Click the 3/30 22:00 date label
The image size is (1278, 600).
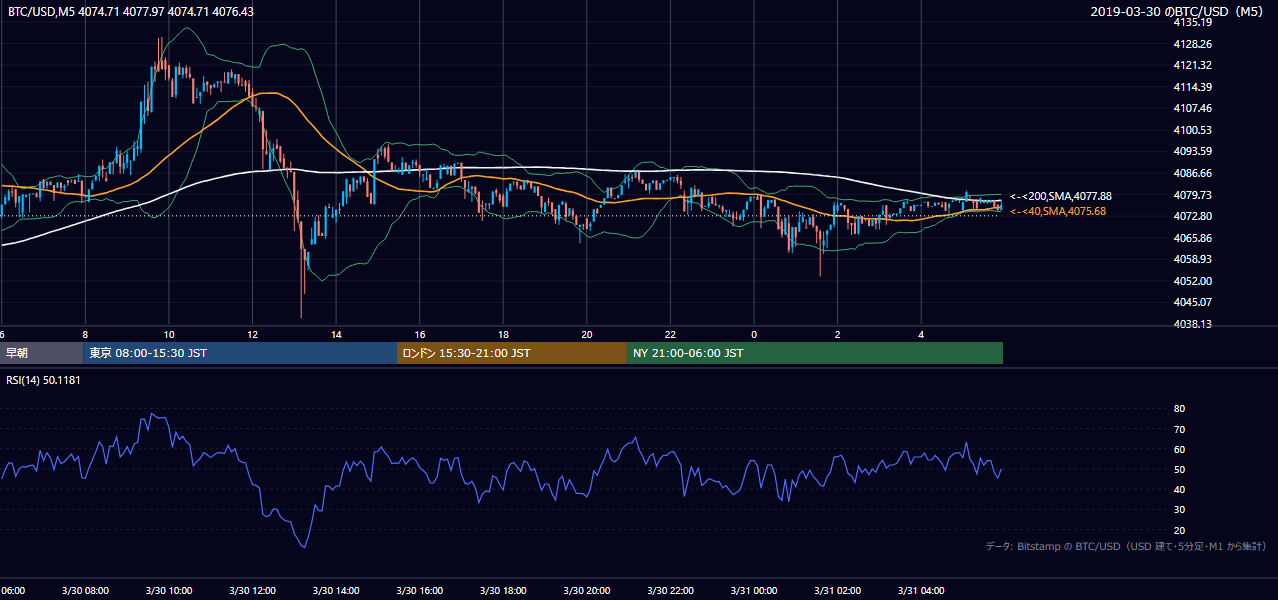670,591
